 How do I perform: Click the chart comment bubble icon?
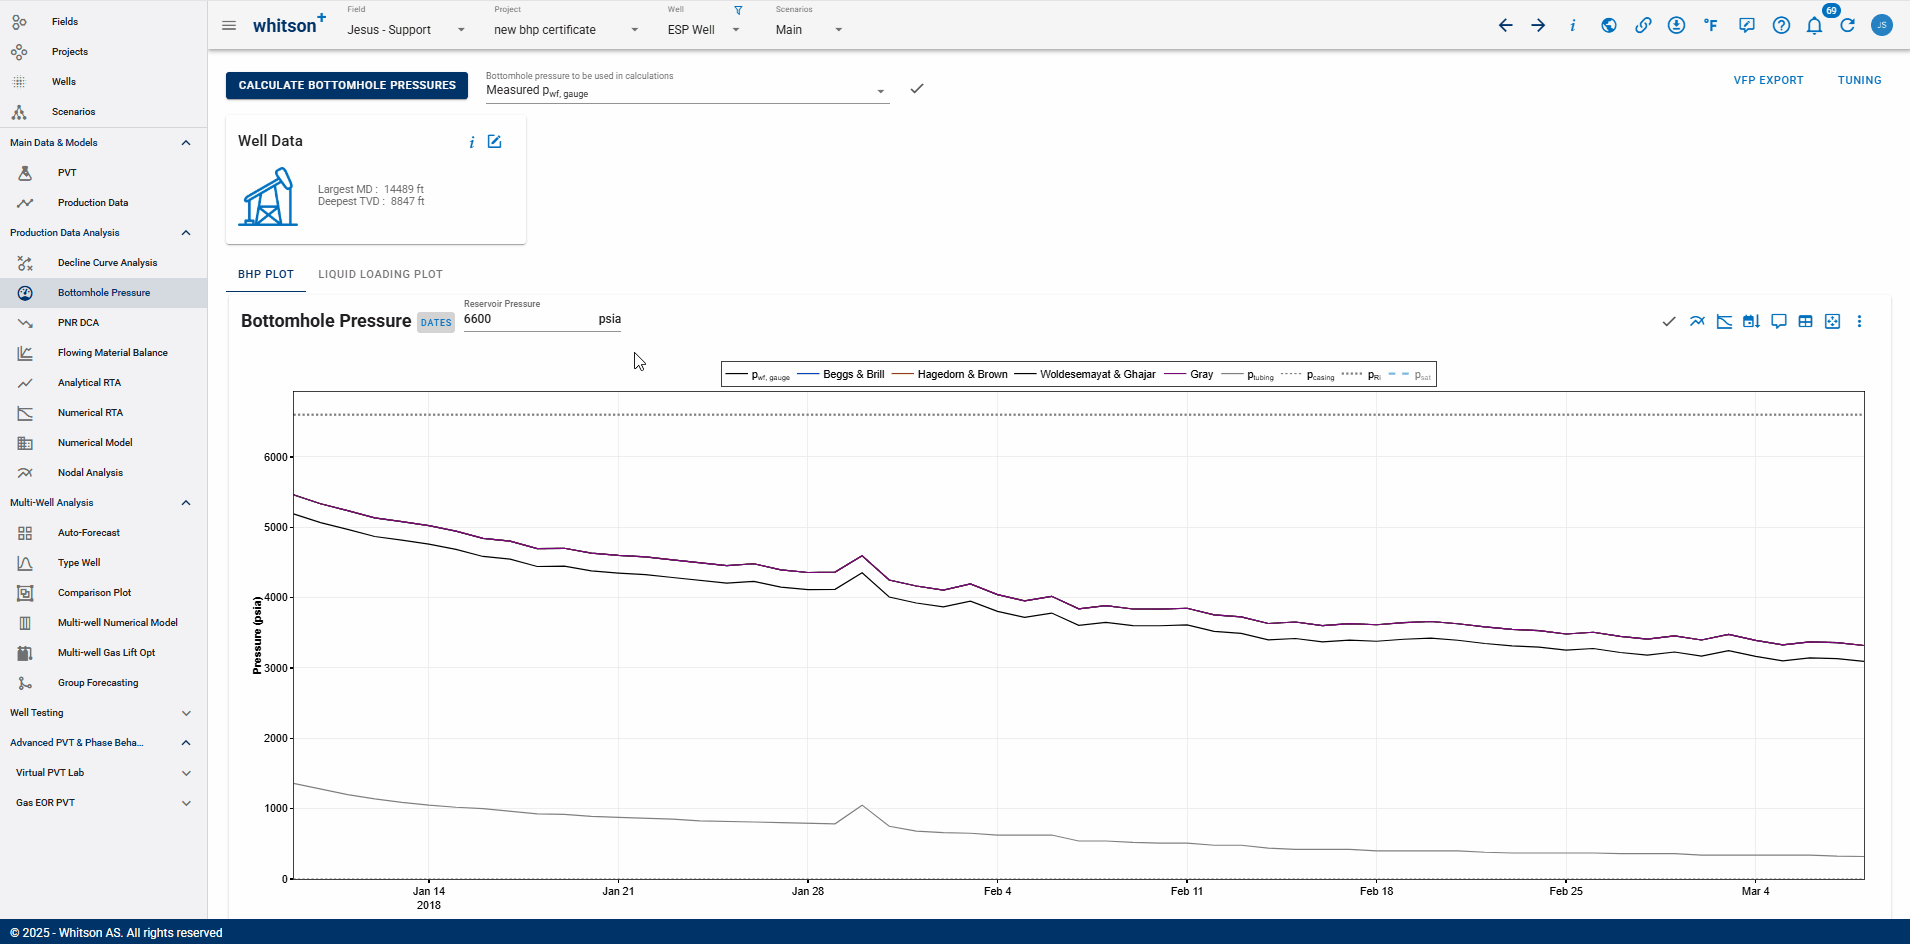[1778, 322]
